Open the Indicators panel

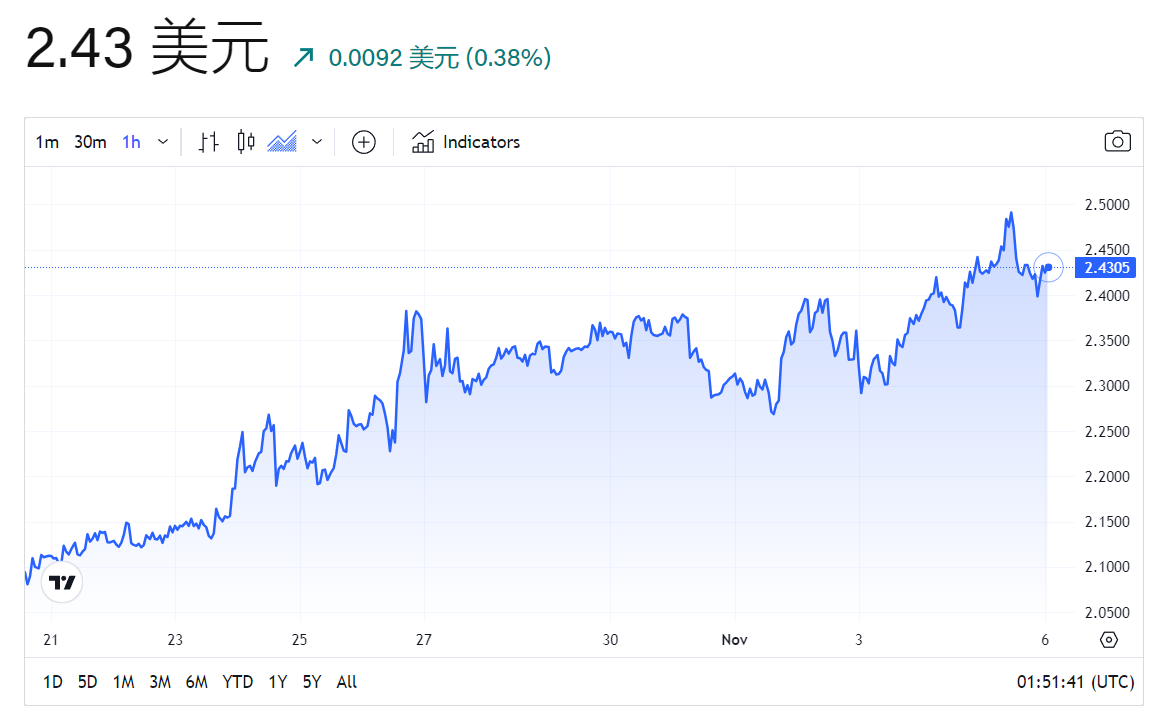tap(467, 142)
